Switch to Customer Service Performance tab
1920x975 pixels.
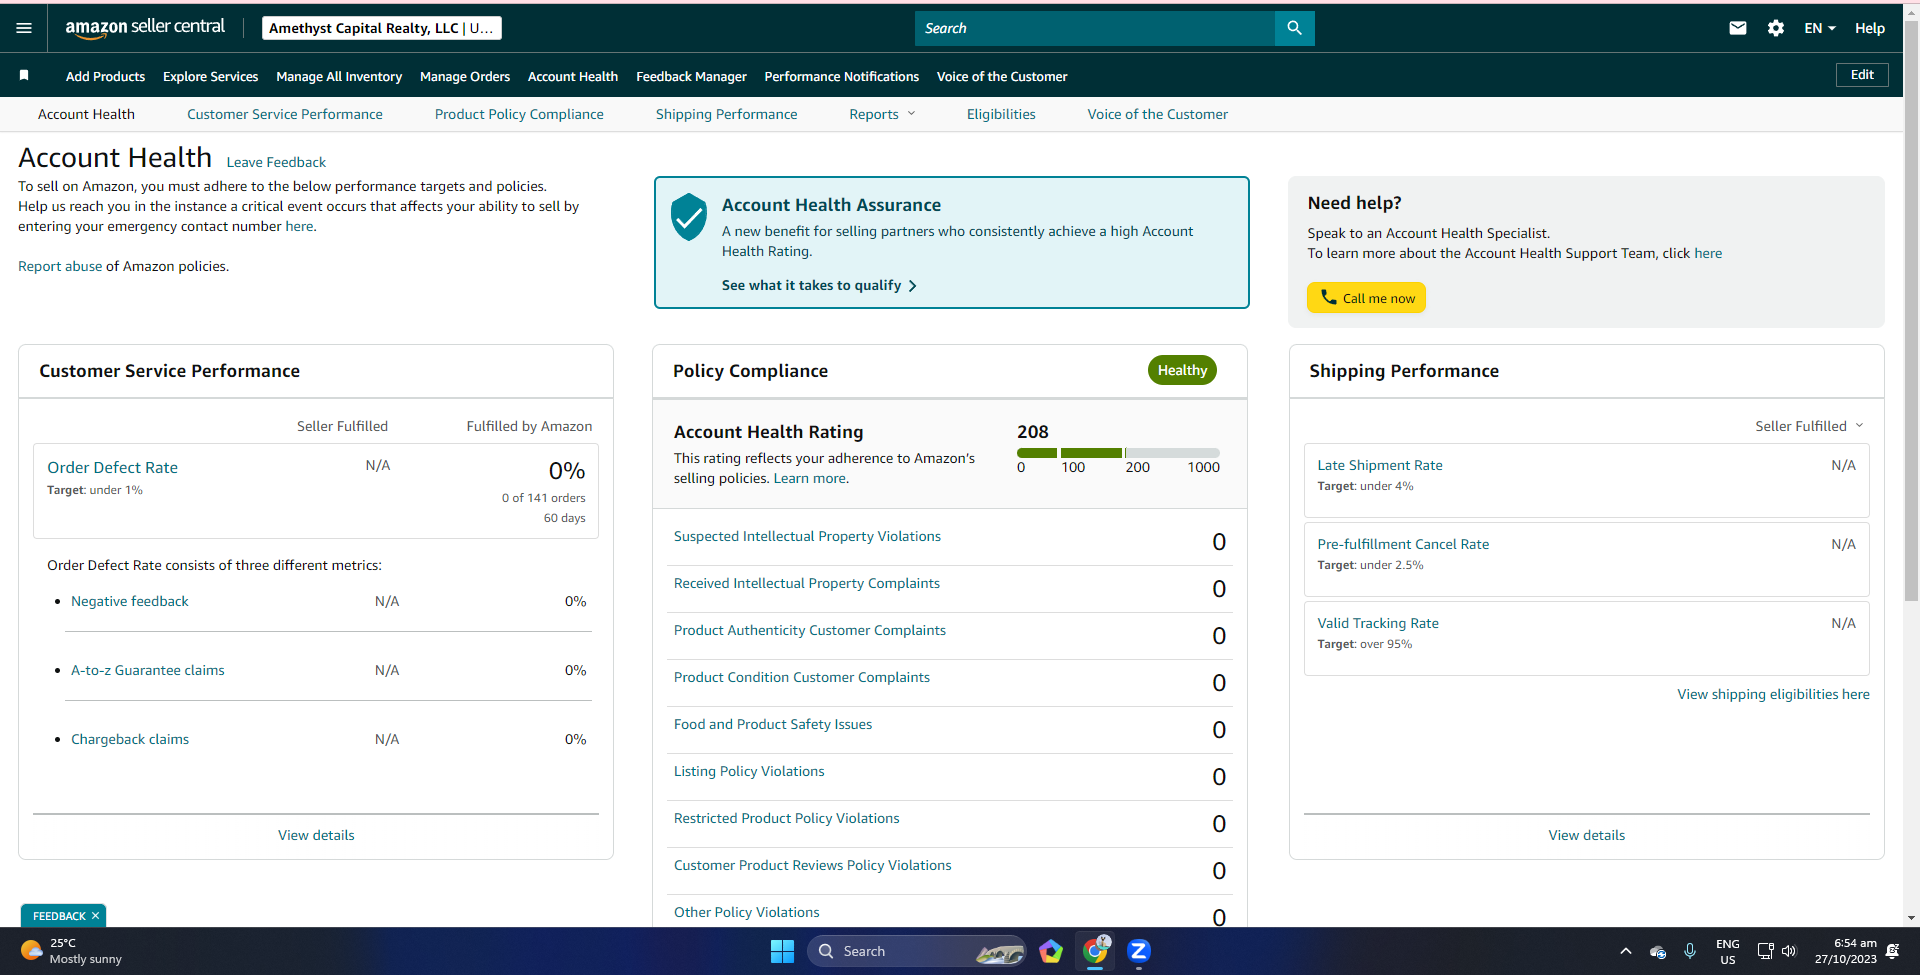coord(285,114)
